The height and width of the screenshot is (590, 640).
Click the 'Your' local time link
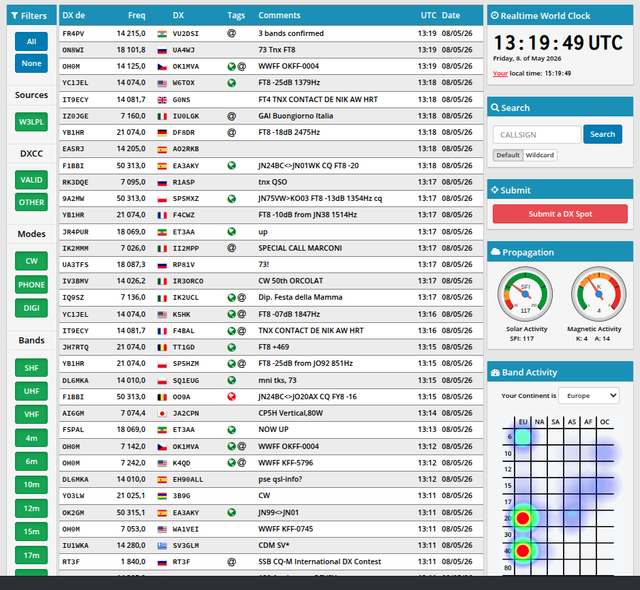[500, 73]
